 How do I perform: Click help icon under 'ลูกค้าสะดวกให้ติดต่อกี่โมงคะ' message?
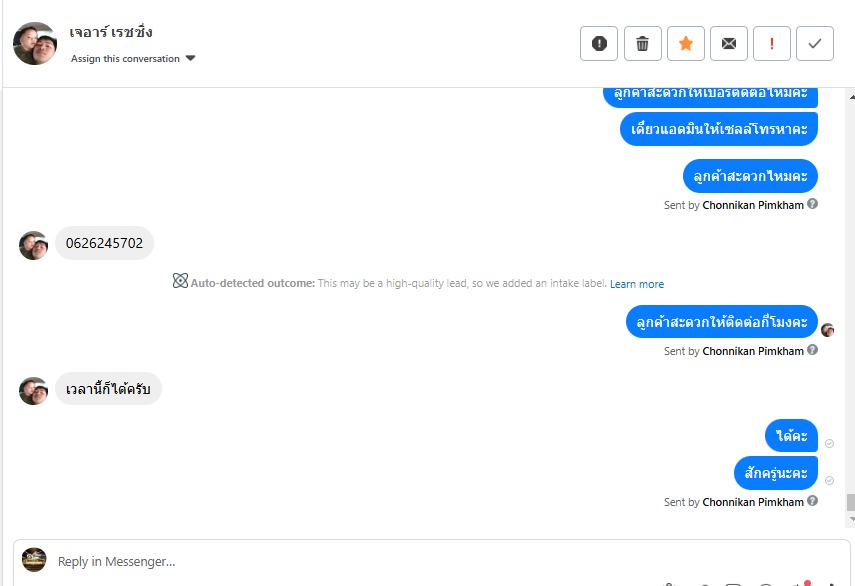813,350
